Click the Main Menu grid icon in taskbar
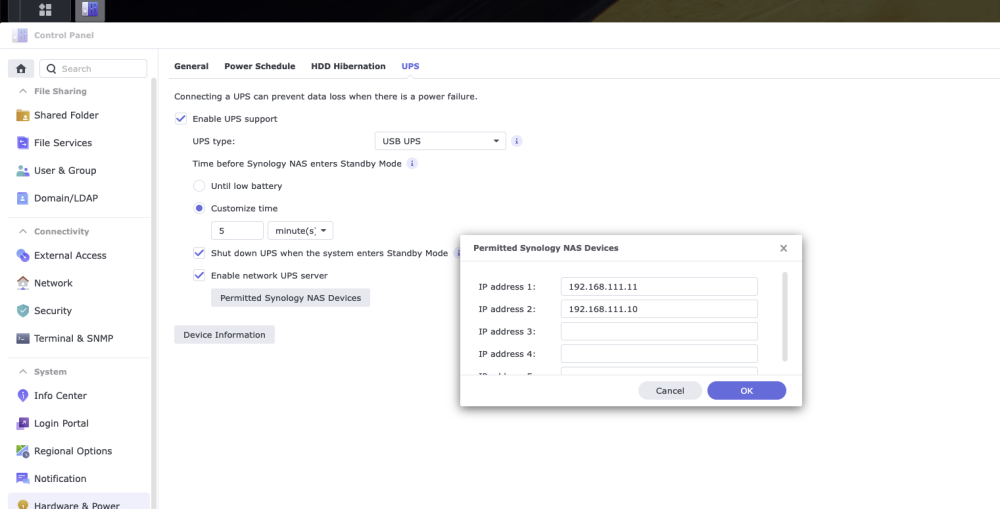Screen dimensions: 1000x509 click(x=45, y=10)
